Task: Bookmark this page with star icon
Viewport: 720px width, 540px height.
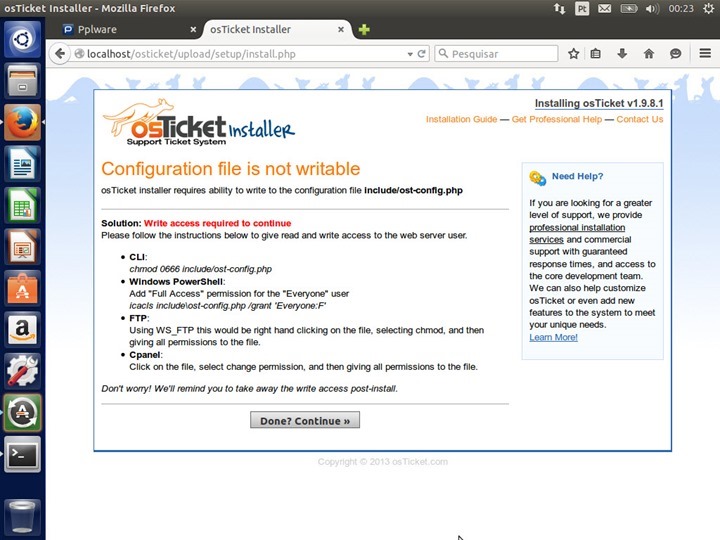Action: pyautogui.click(x=574, y=54)
